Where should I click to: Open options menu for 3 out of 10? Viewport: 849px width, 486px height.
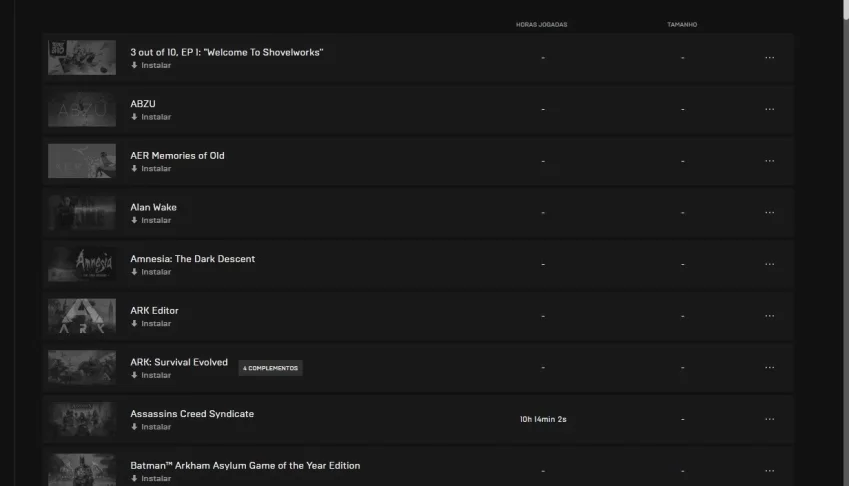coord(769,58)
